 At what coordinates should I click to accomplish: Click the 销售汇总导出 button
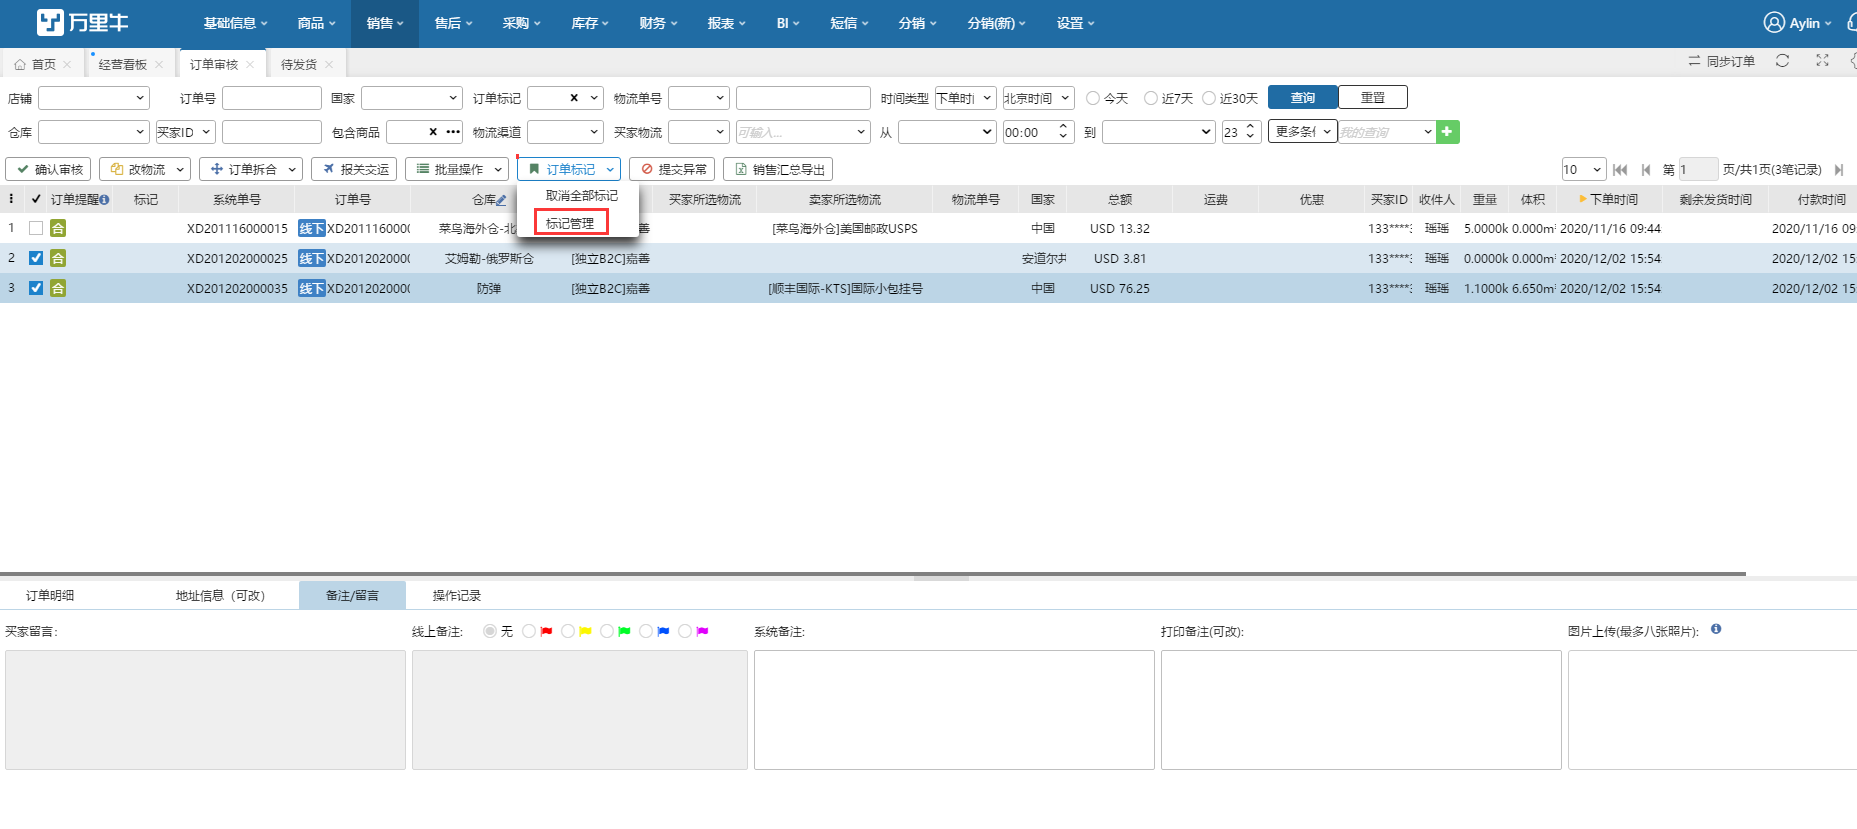(x=778, y=170)
